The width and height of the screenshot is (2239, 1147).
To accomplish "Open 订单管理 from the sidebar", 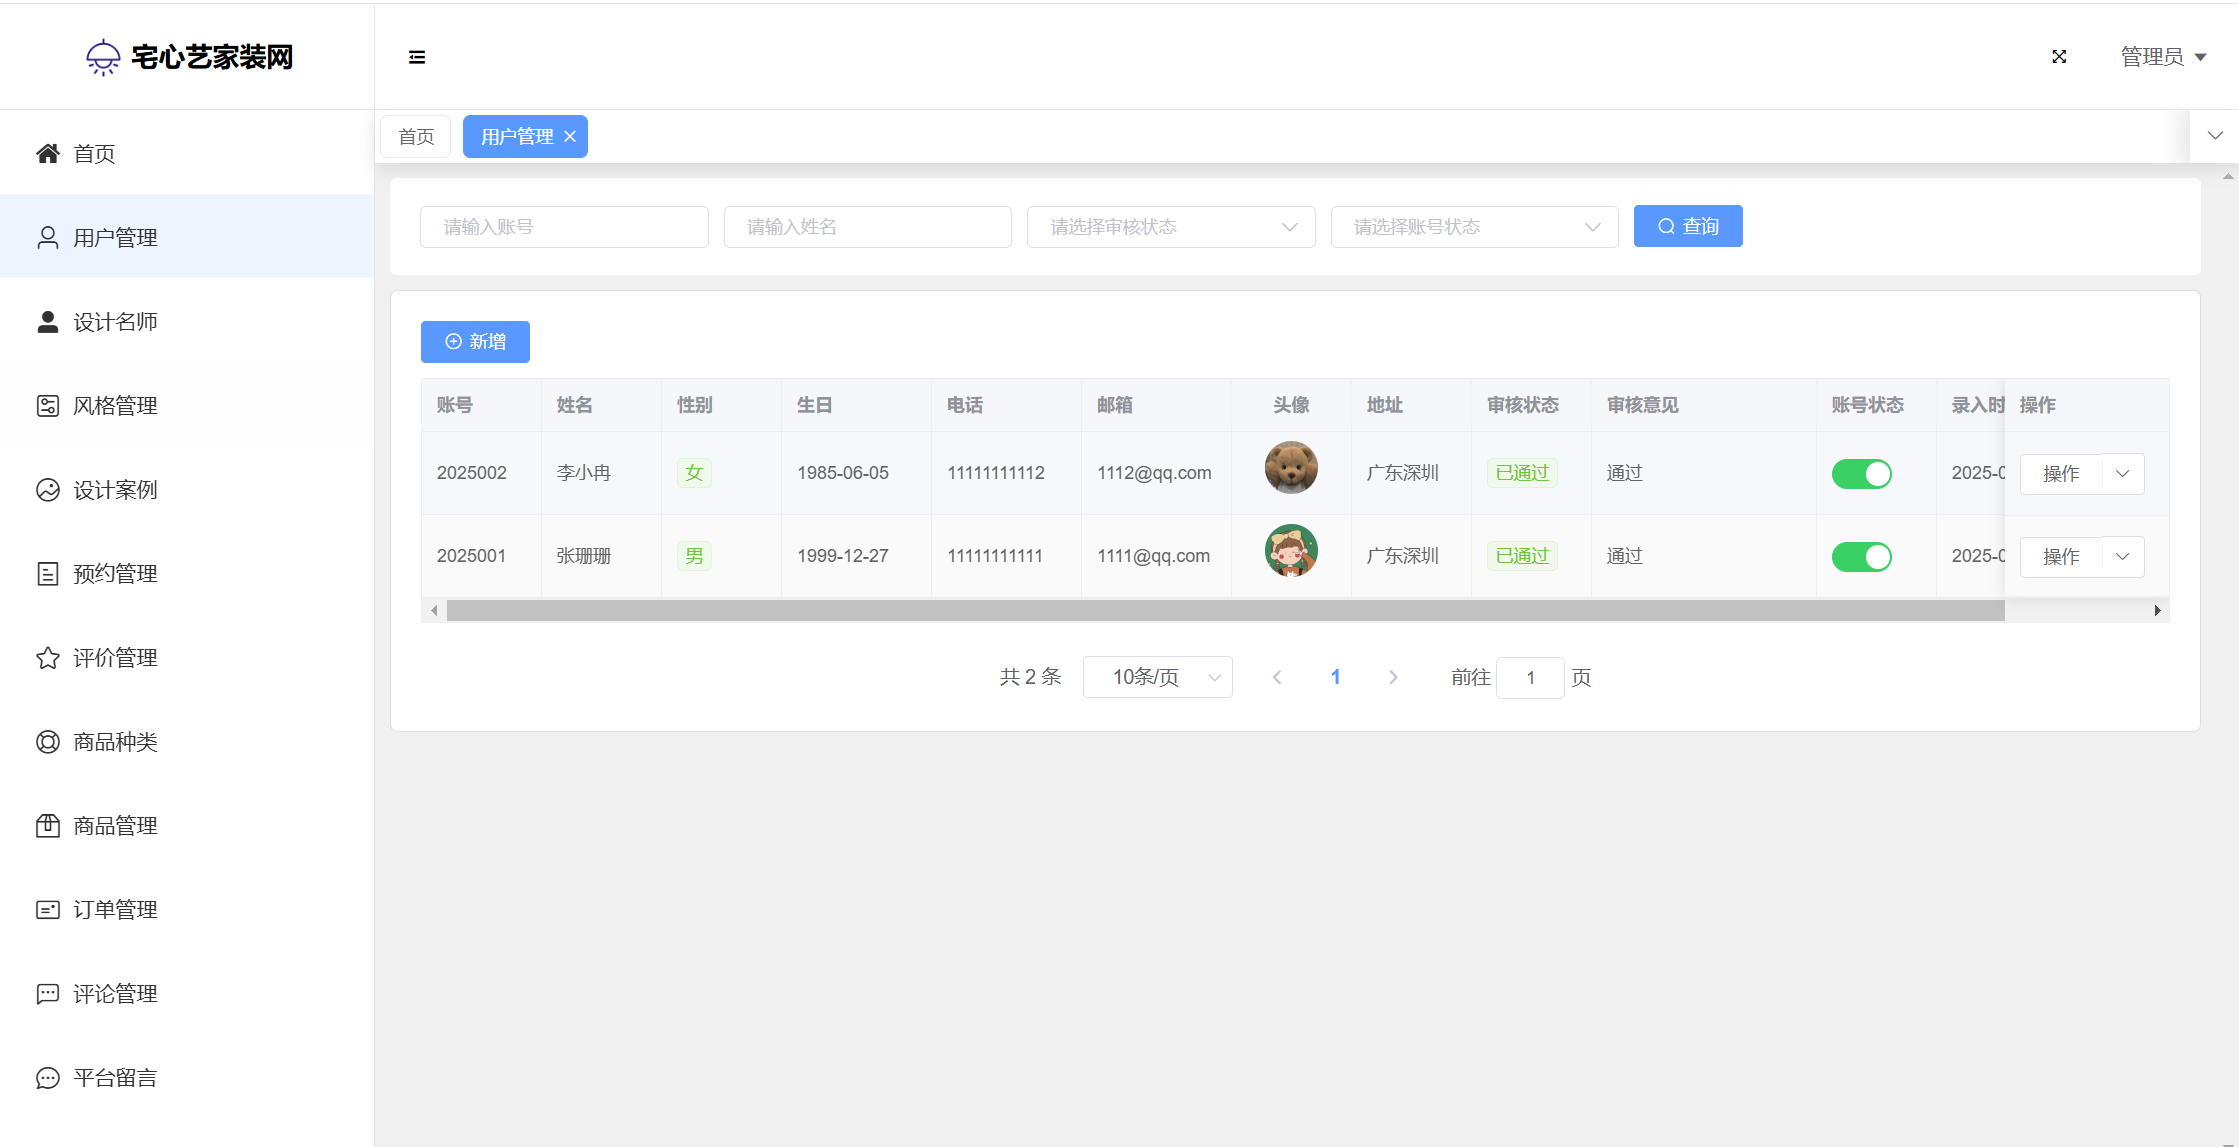I will pyautogui.click(x=115, y=910).
